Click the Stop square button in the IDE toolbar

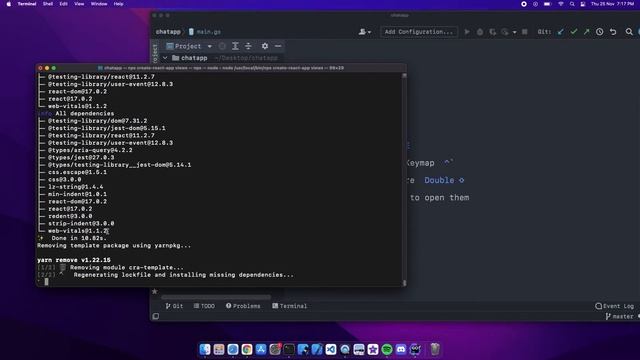pos(525,32)
